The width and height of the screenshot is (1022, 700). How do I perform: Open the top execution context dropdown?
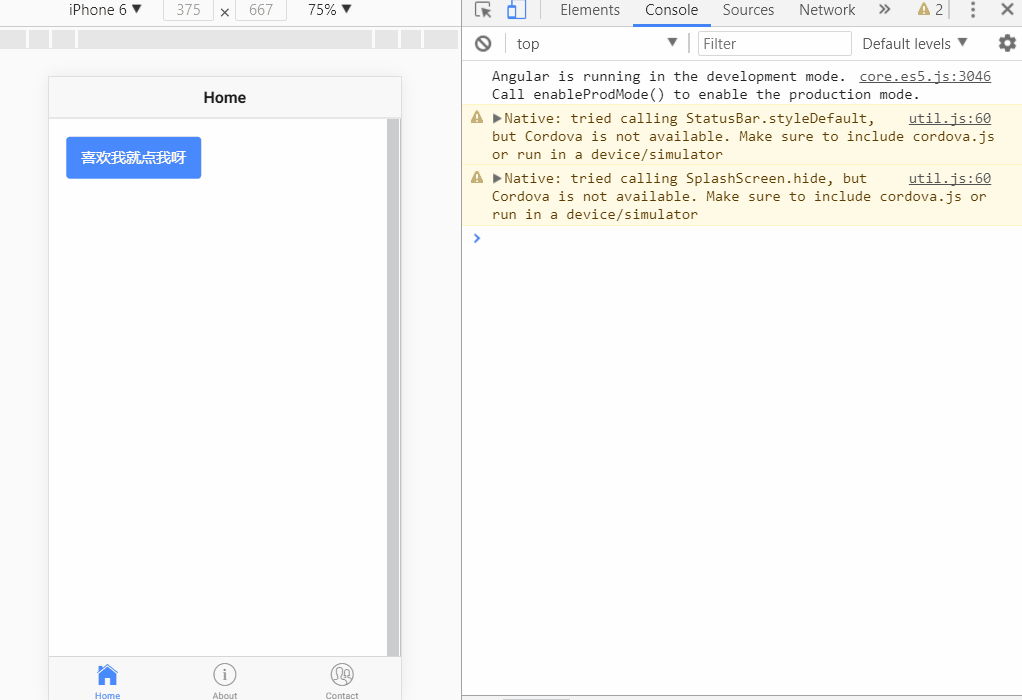(x=596, y=44)
